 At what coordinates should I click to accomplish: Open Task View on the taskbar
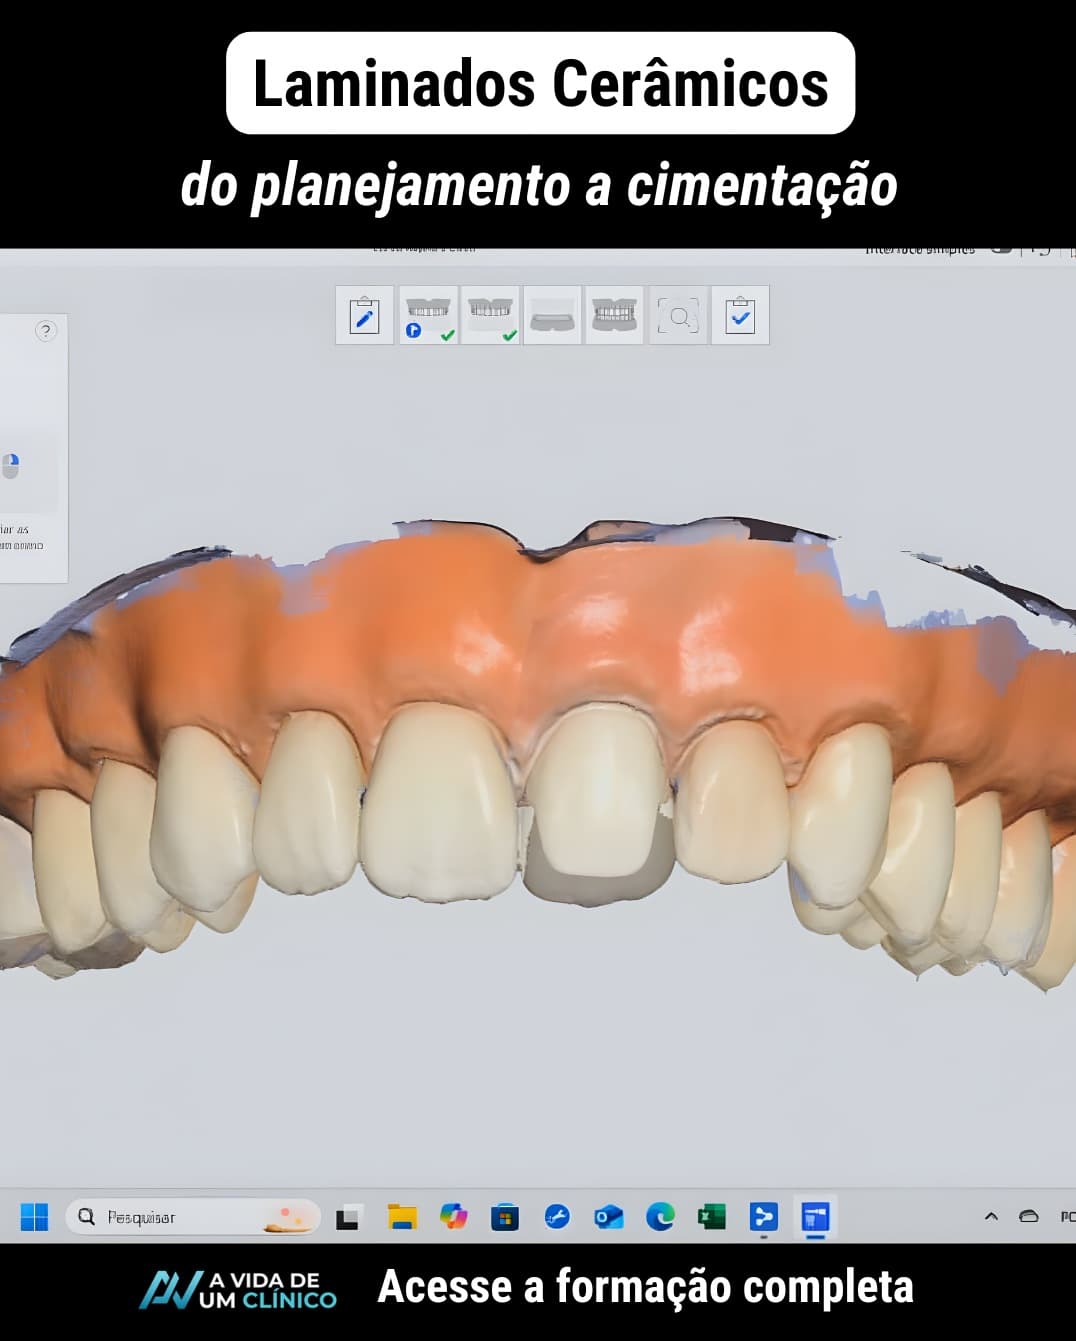[347, 1218]
